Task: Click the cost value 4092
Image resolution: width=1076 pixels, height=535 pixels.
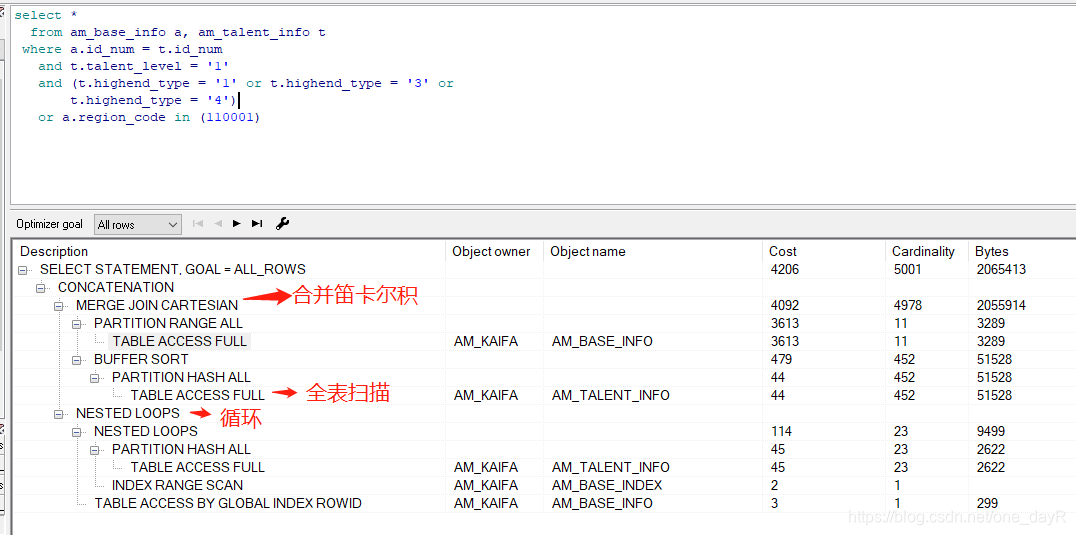Action: (x=784, y=305)
